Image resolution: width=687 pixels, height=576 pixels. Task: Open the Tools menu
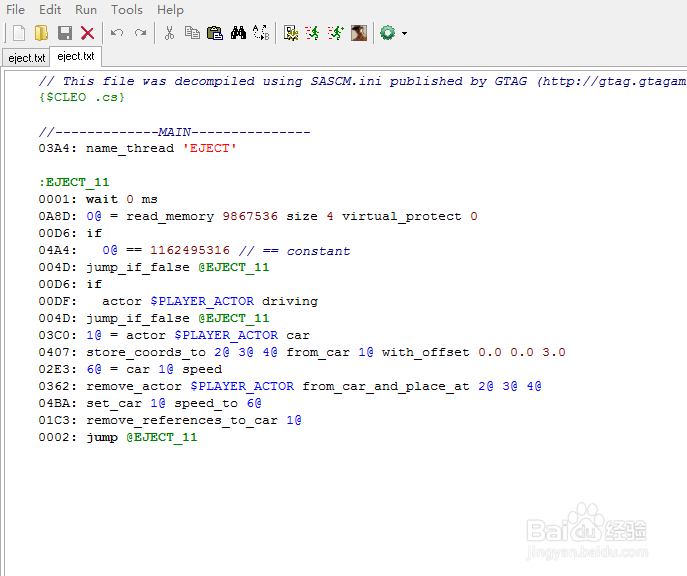(x=127, y=10)
